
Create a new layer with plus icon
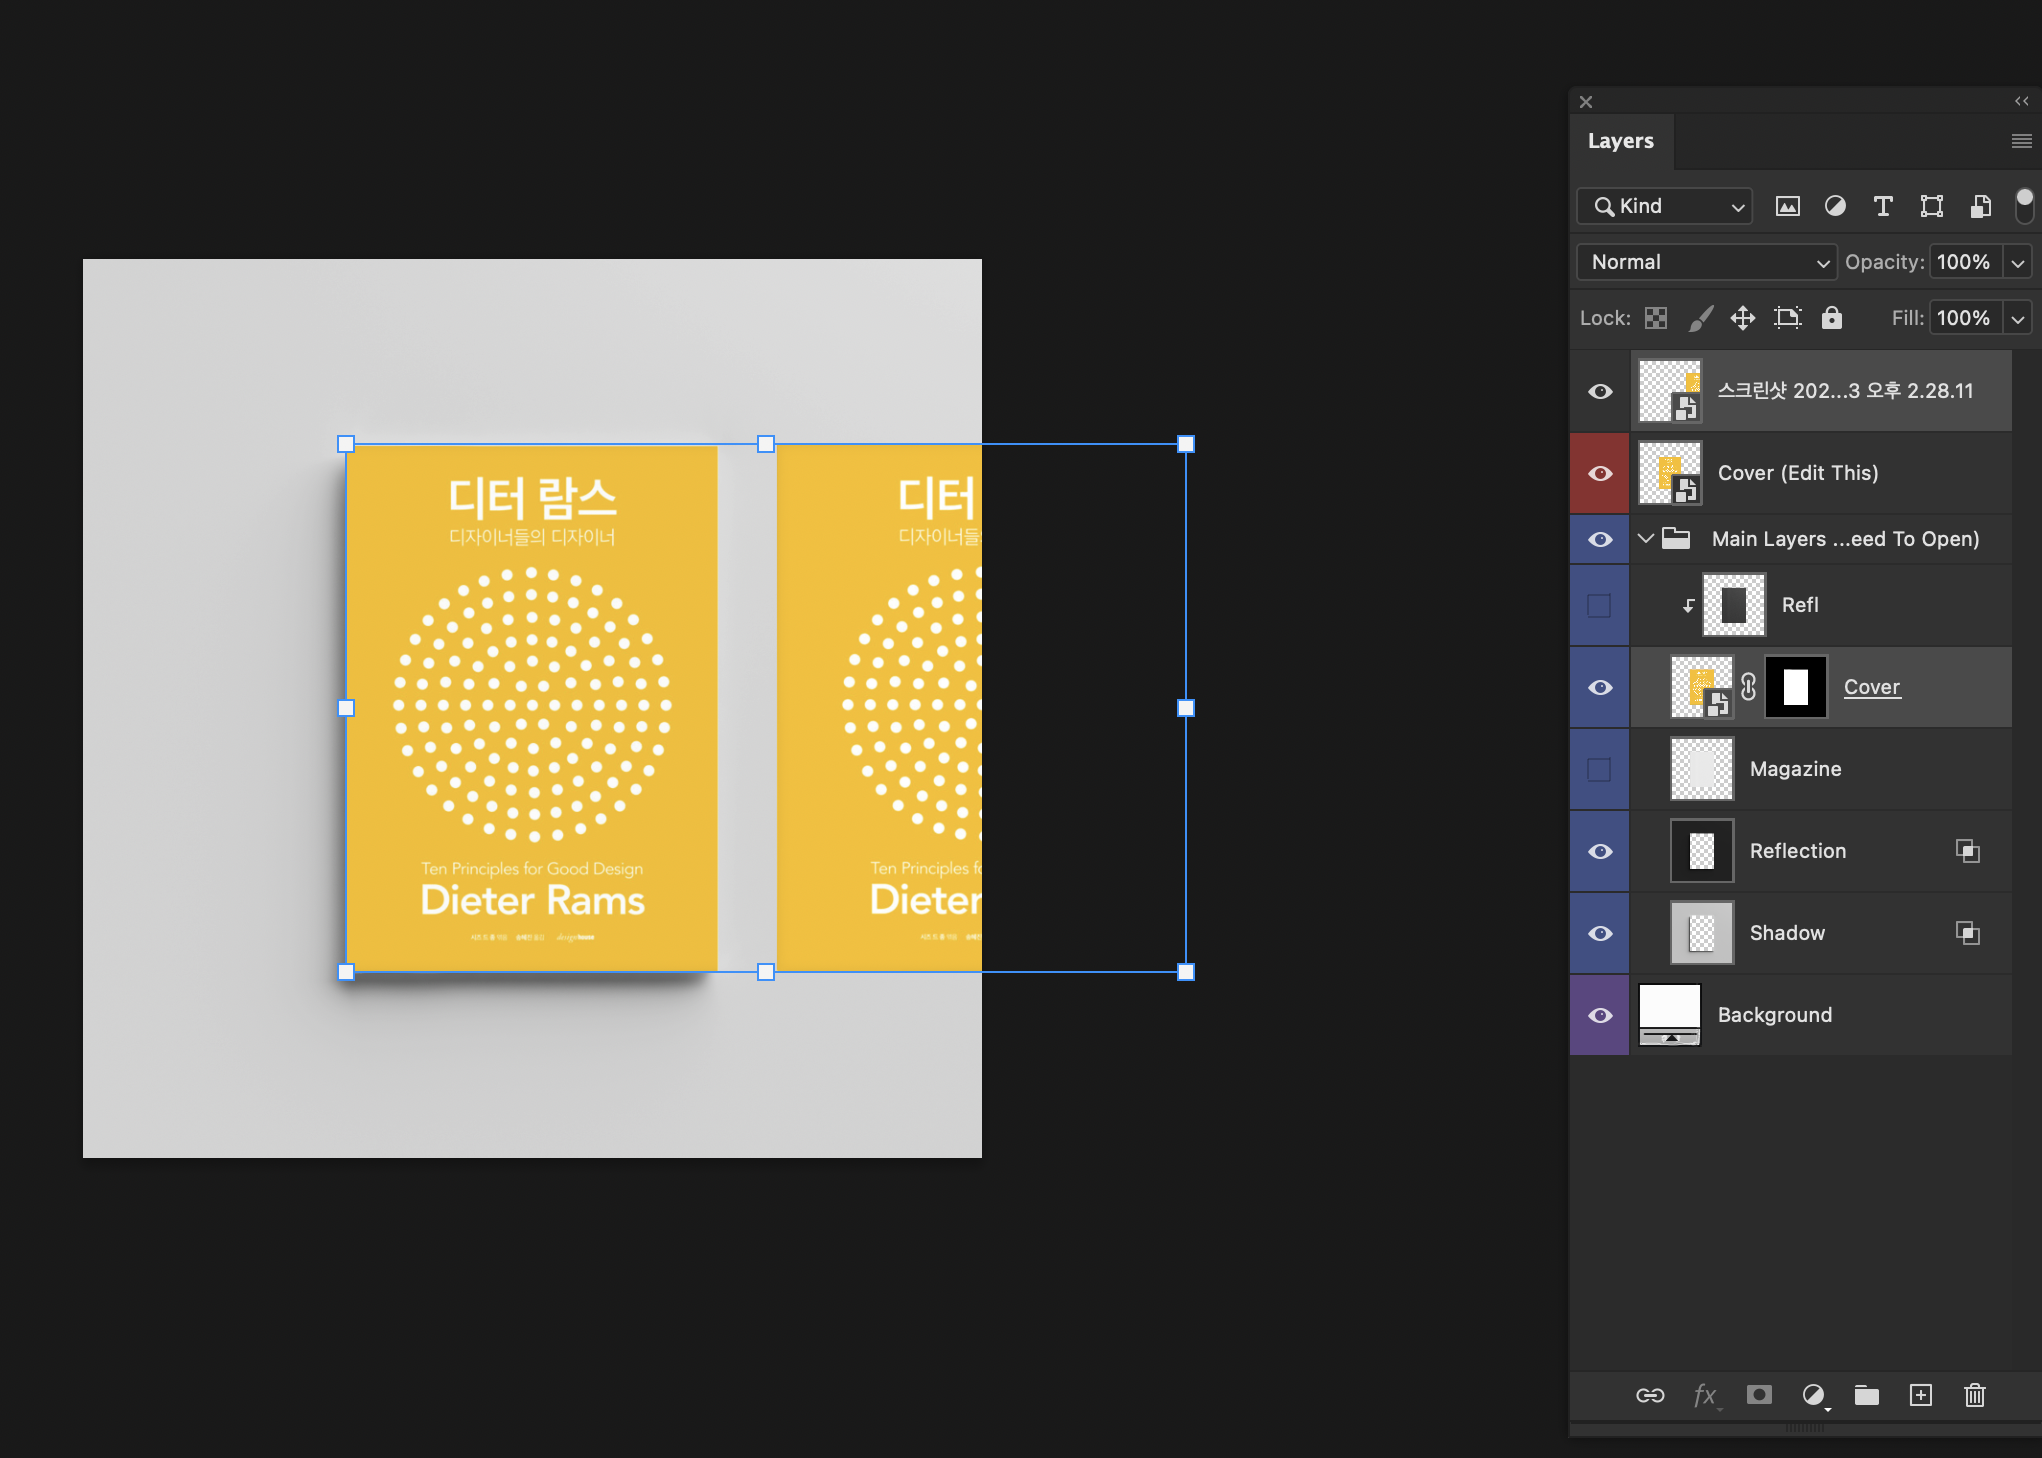click(1920, 1395)
